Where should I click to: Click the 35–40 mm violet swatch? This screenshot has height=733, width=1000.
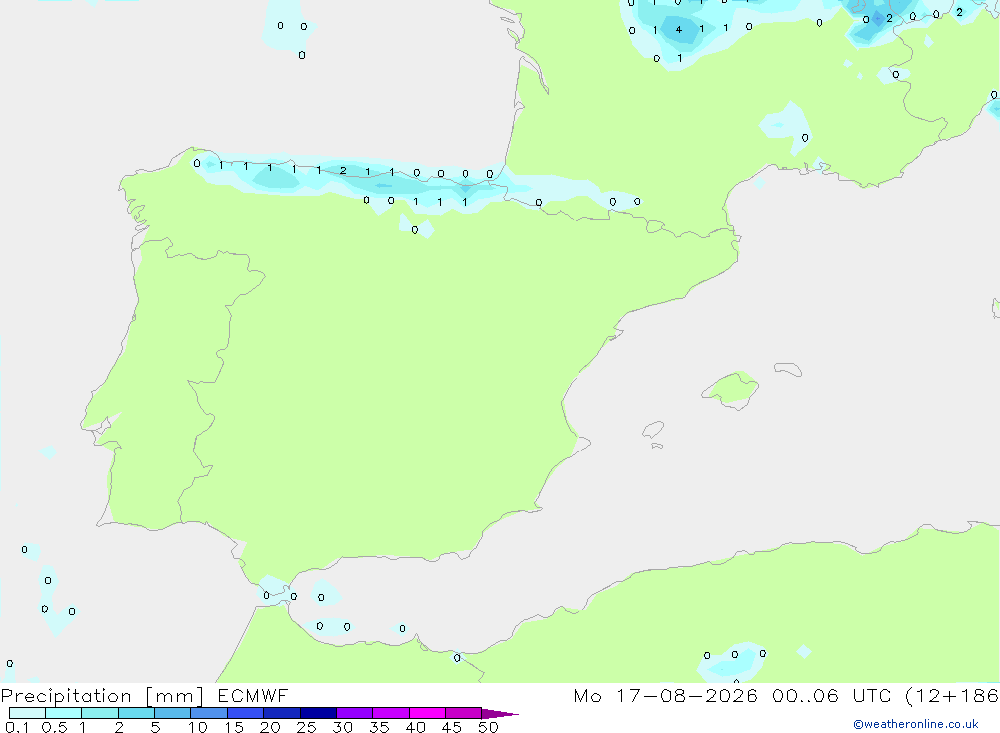[x=390, y=713]
